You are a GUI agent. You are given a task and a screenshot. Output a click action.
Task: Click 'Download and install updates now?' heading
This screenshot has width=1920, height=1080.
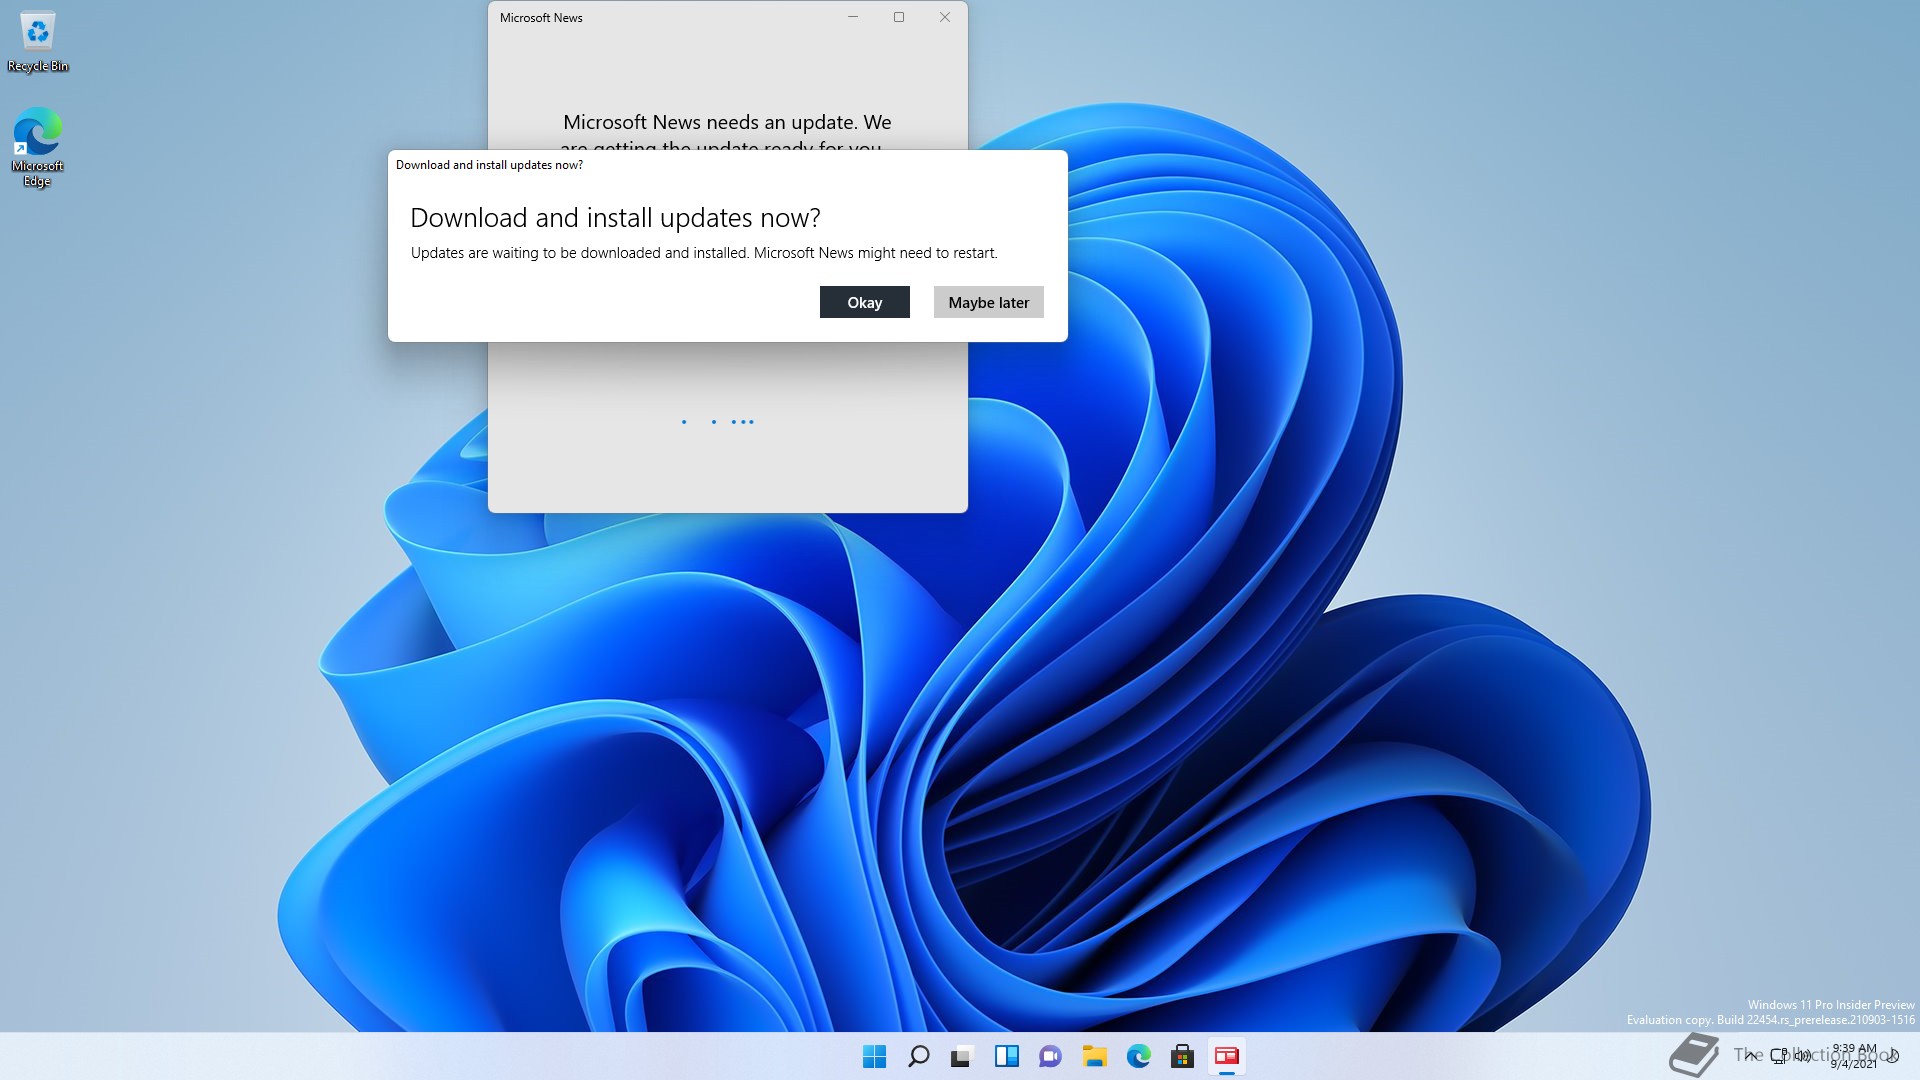click(x=615, y=218)
